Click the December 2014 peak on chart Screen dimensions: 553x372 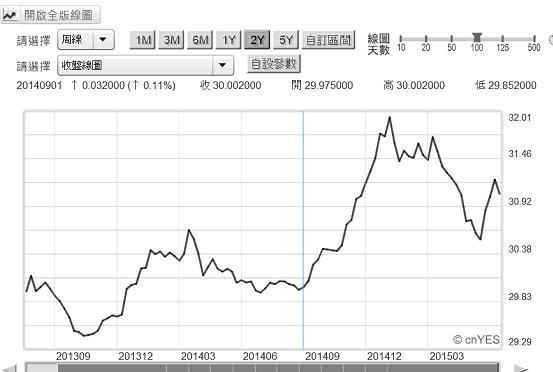(x=390, y=117)
